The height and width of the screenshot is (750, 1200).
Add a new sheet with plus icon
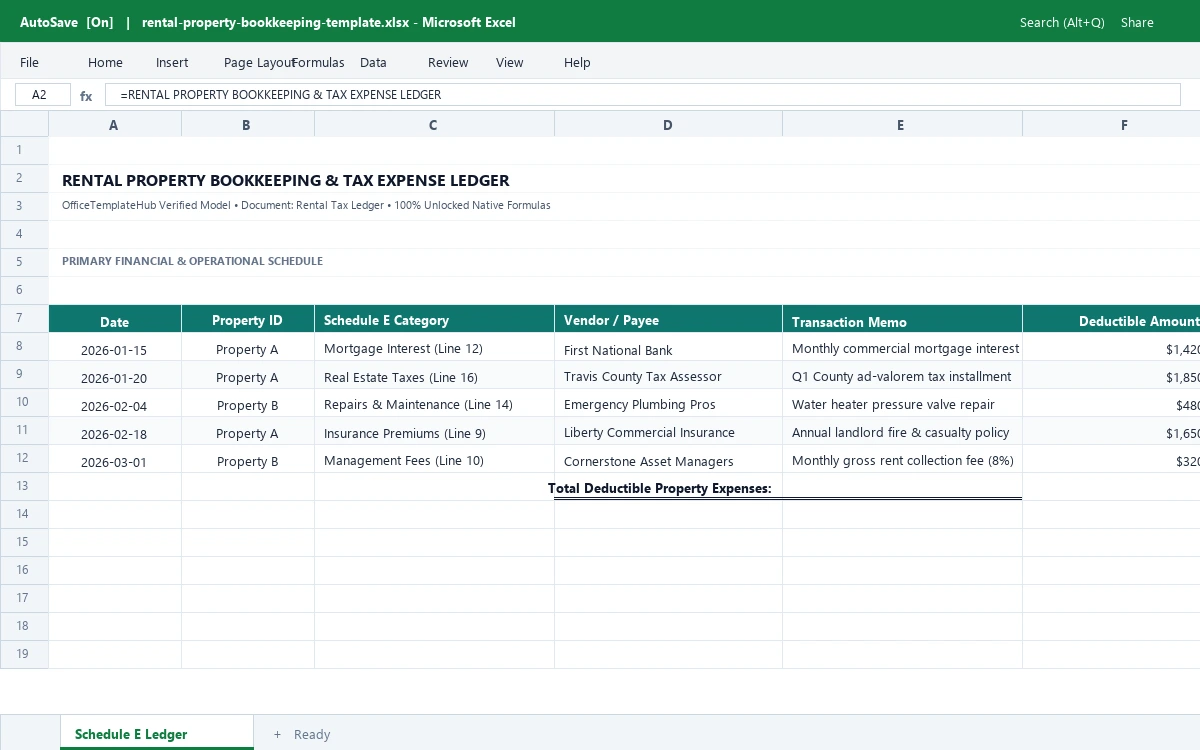277,734
